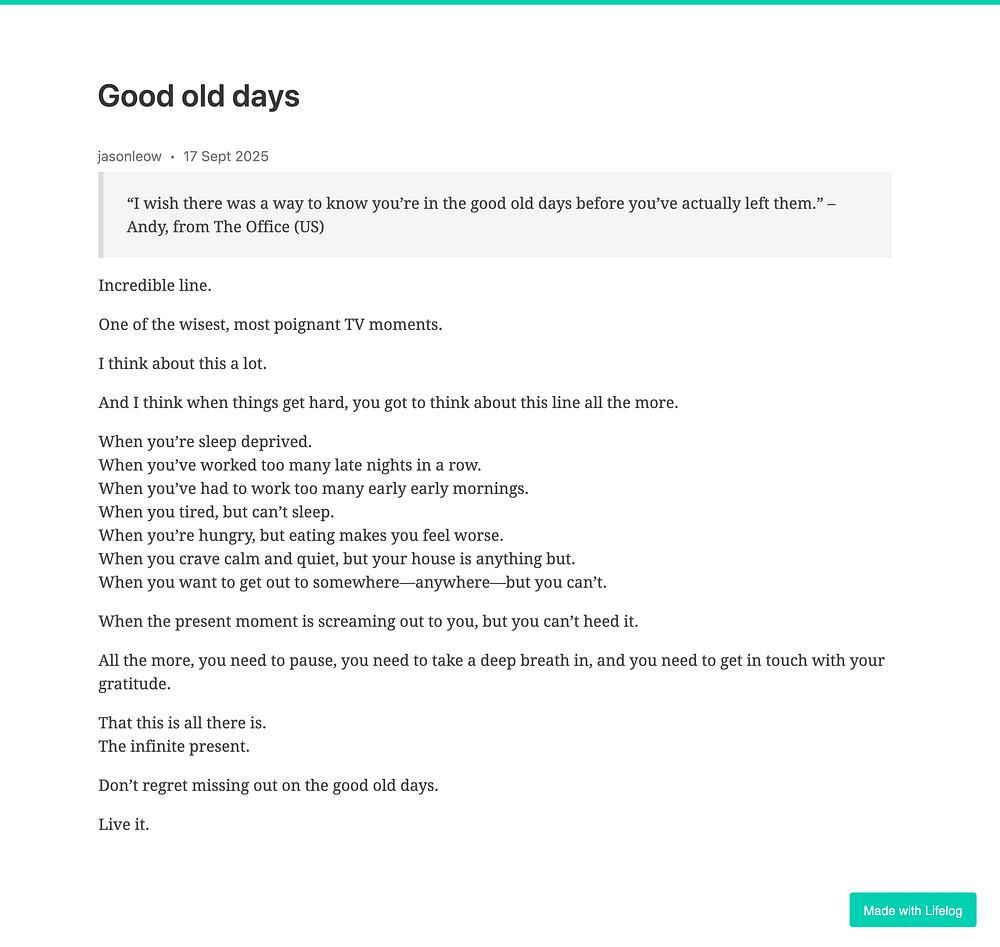Click the 'Don't regret missing out' sentence
1000x947 pixels.
[268, 786]
